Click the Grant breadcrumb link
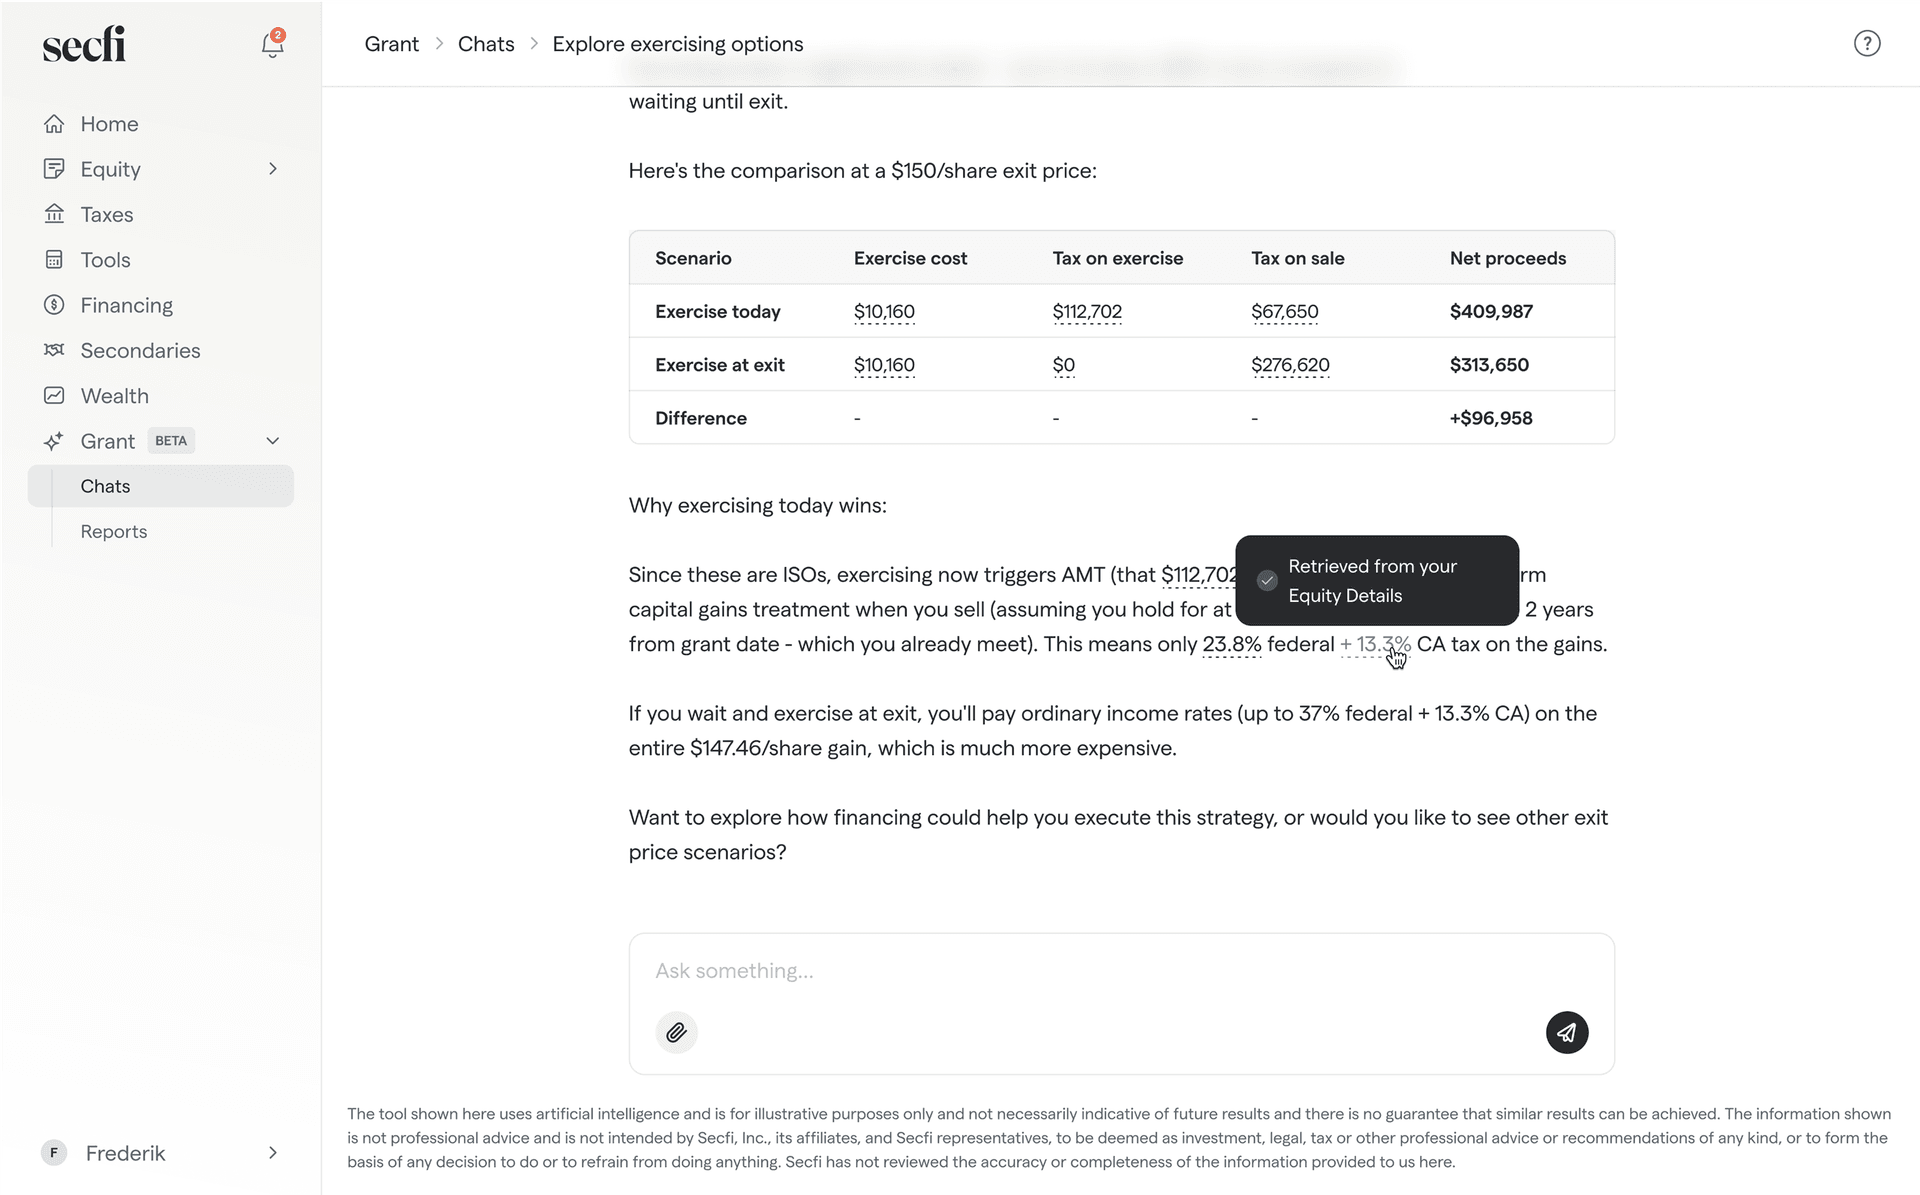 391,44
